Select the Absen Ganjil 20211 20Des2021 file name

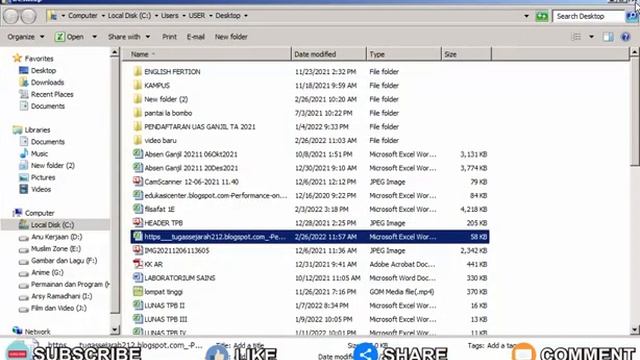coord(191,168)
